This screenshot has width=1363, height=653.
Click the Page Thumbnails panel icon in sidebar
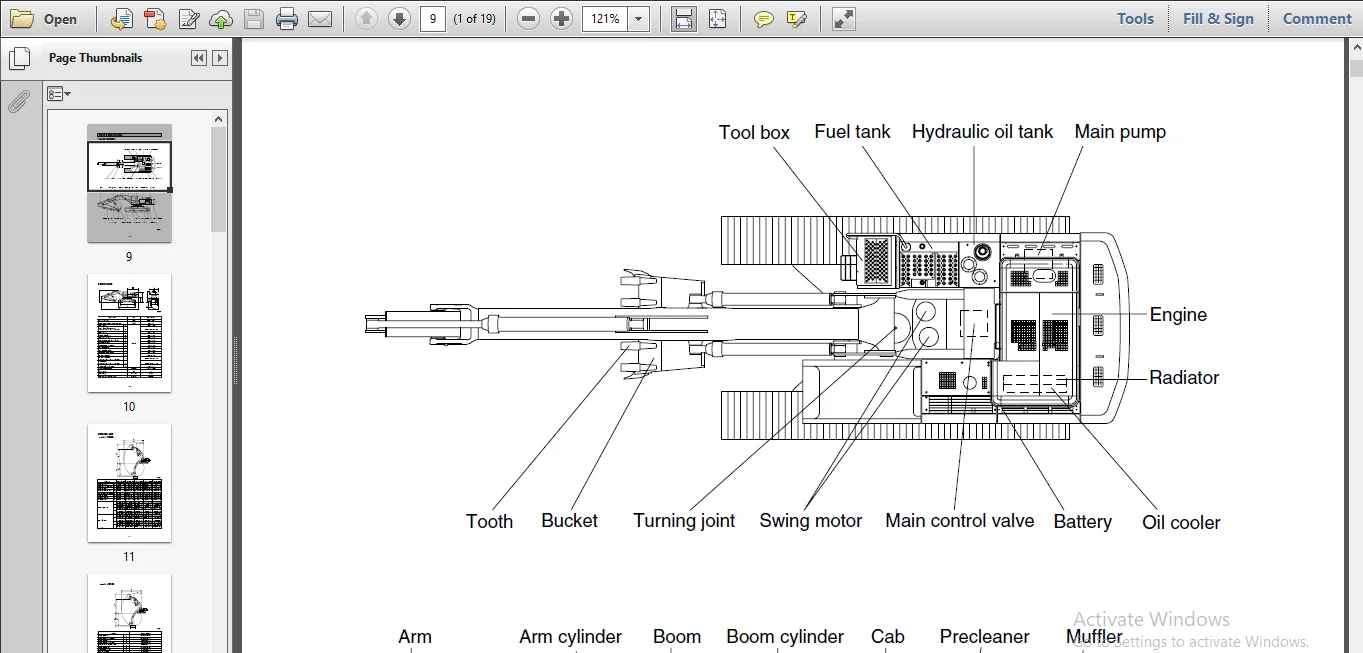click(x=19, y=59)
